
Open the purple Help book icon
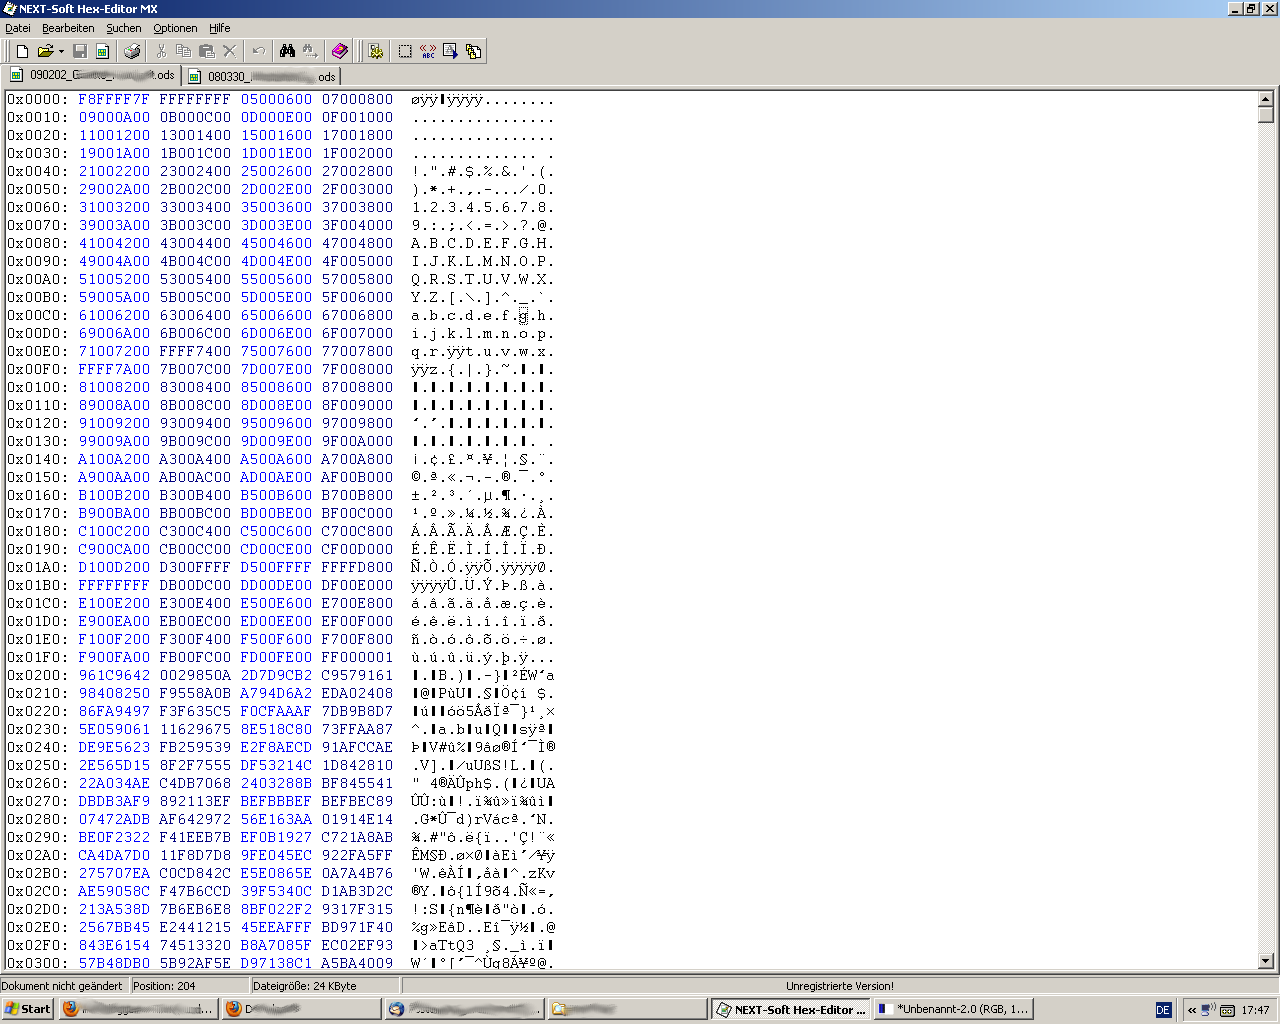[340, 51]
